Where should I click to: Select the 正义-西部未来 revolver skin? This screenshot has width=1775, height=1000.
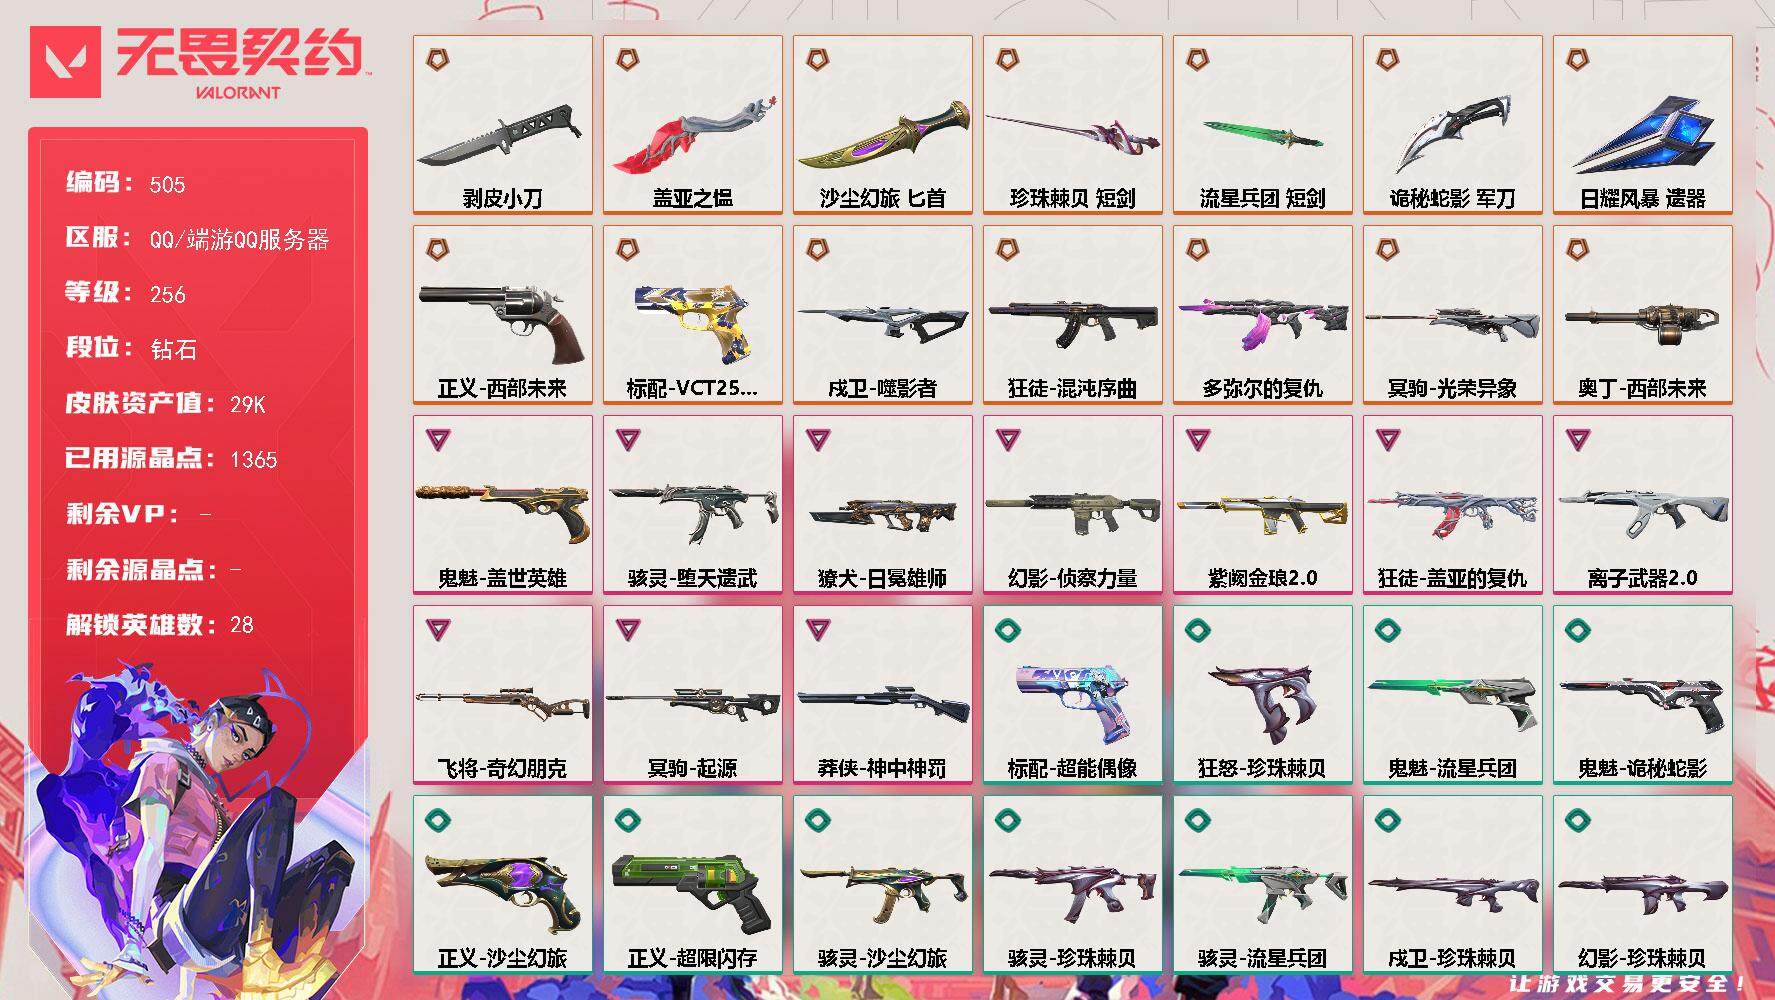coord(502,314)
